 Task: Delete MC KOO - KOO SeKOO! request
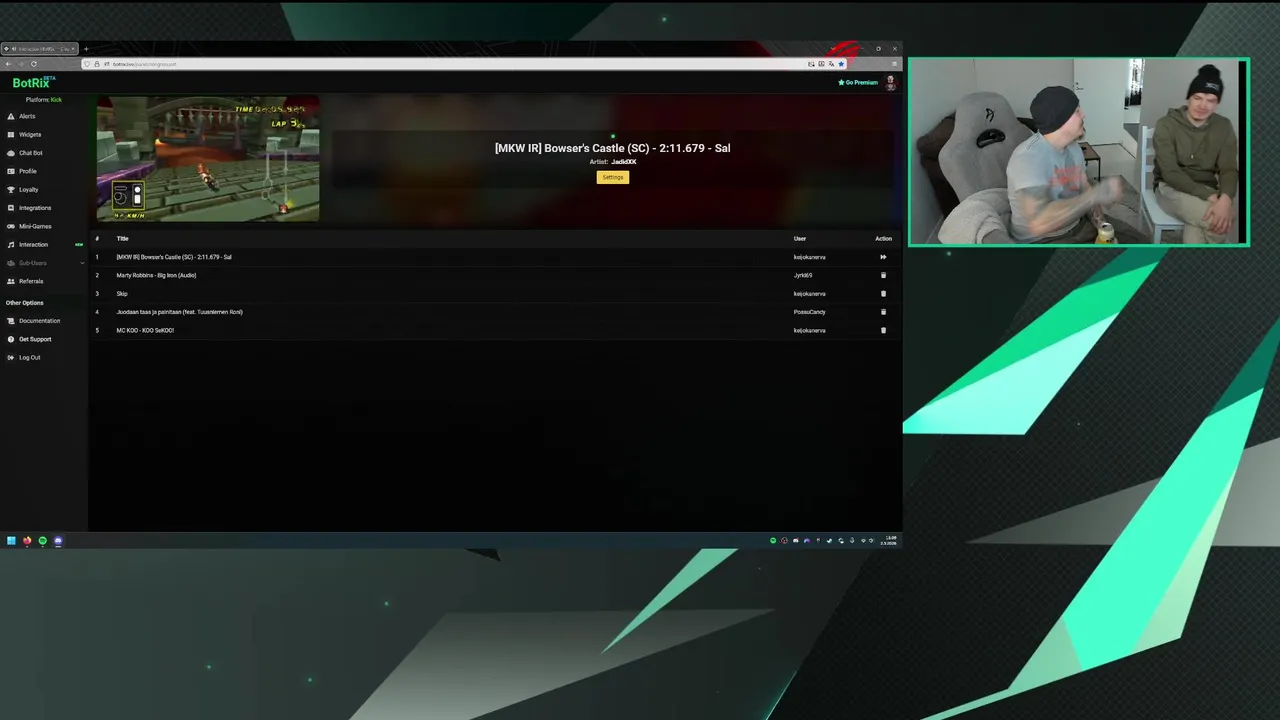pyautogui.click(x=883, y=330)
